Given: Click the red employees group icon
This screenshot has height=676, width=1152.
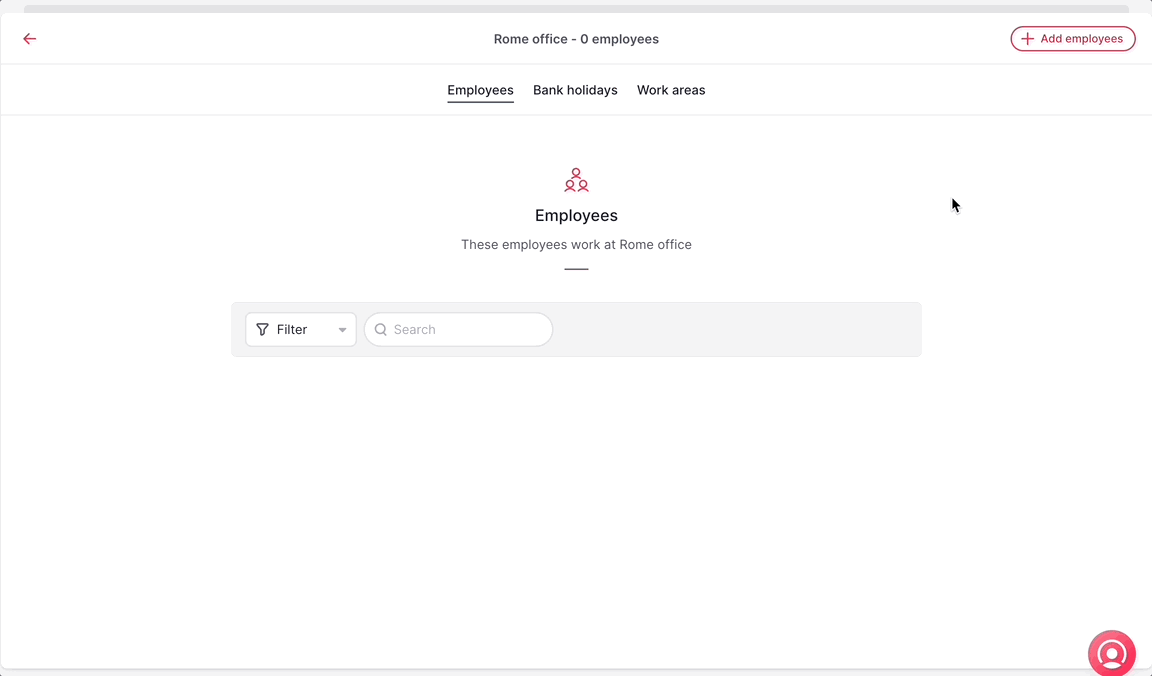Looking at the screenshot, I should [x=576, y=180].
